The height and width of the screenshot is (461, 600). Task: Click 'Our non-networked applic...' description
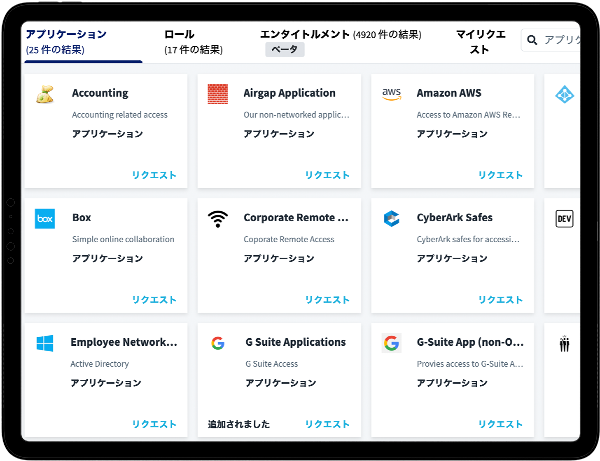coord(297,115)
